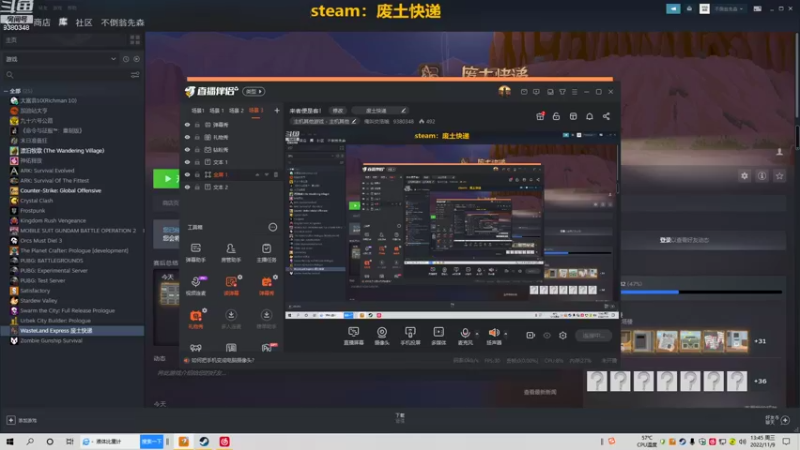Hide the 贴纸秀 source with its eye icon
This screenshot has width=800, height=450.
pyautogui.click(x=187, y=149)
